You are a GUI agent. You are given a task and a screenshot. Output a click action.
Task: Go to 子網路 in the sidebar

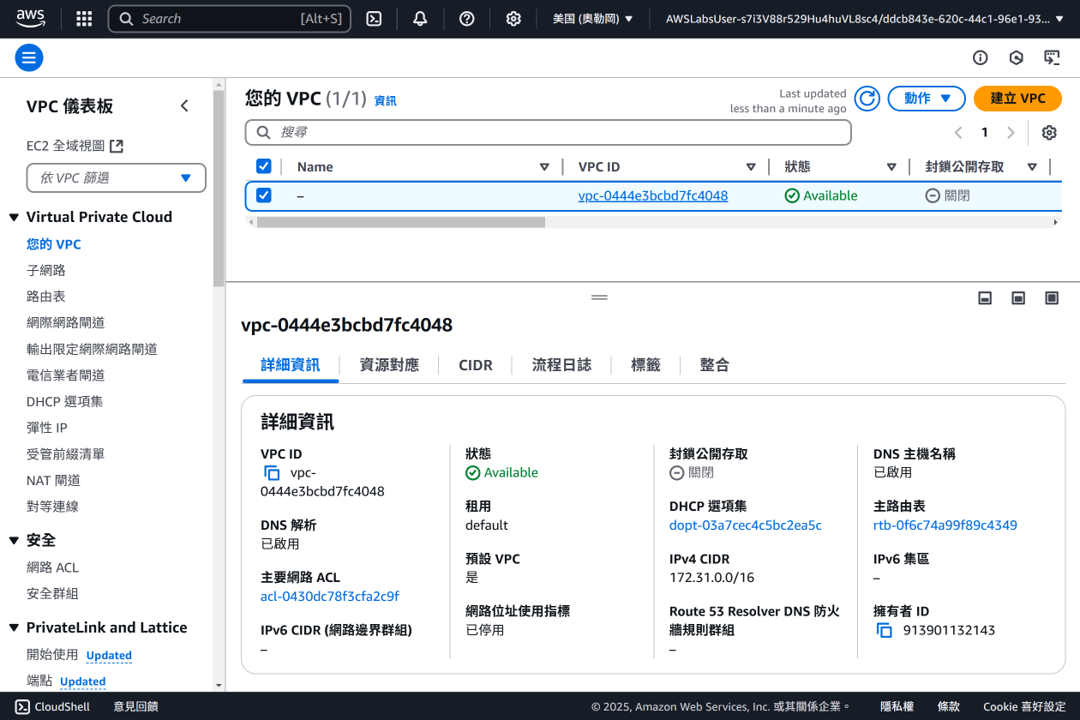46,271
